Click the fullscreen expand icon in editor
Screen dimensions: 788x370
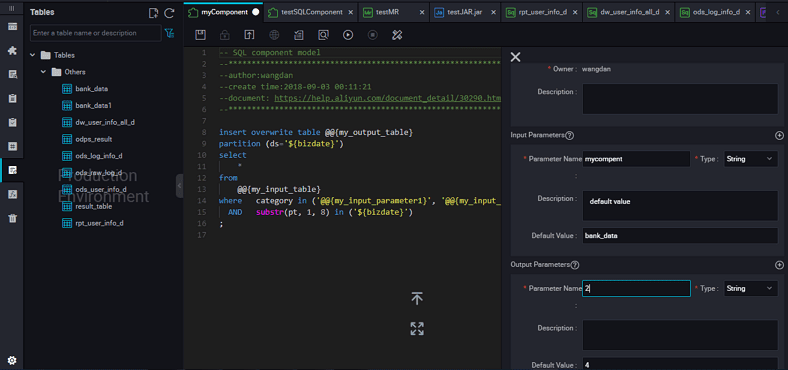click(x=417, y=329)
